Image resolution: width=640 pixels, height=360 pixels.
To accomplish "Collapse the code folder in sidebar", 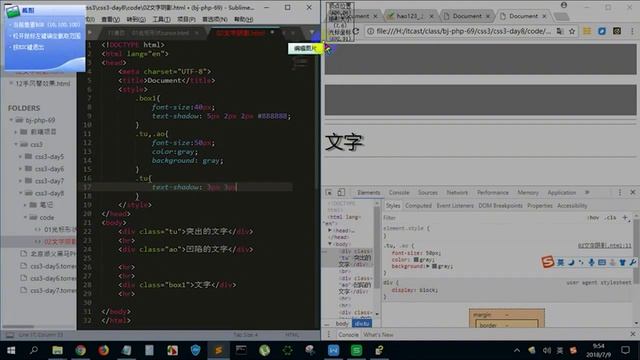I will click(25, 218).
